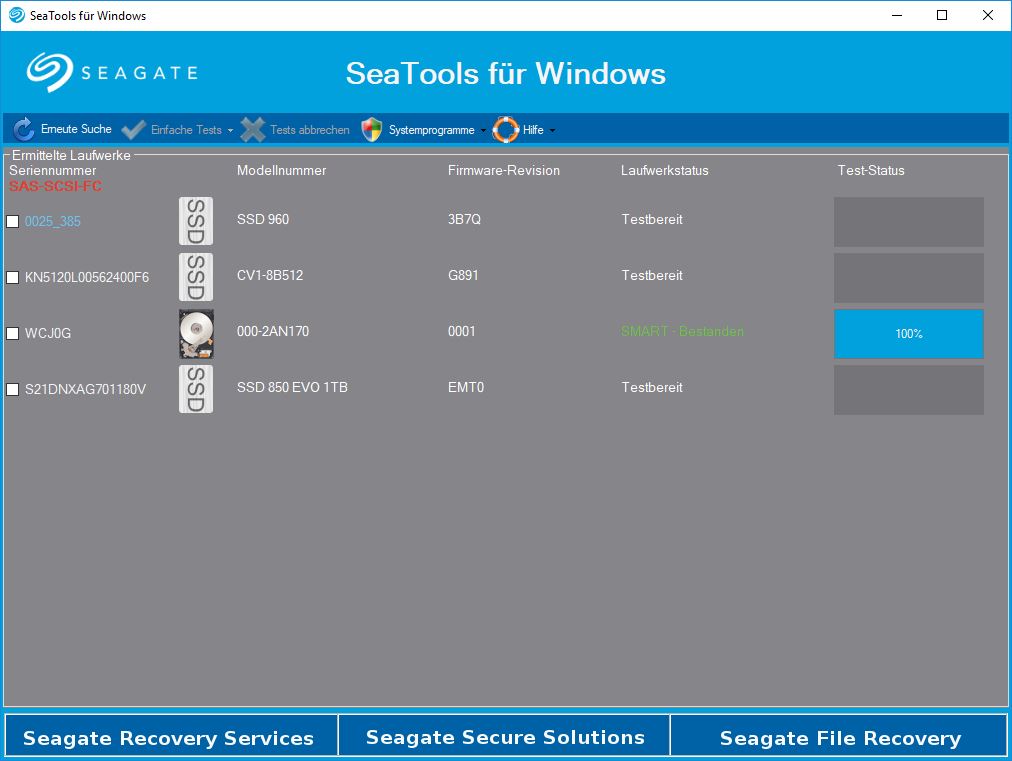
Task: Expand the Einfache Tests dropdown arrow
Action: coord(230,130)
